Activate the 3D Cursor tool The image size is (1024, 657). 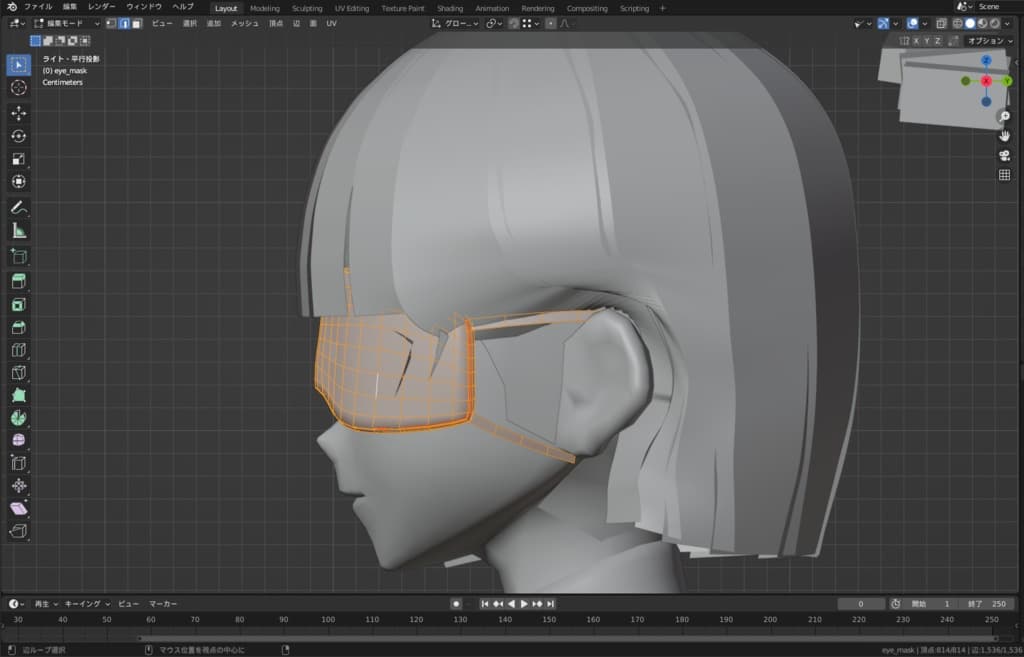(18, 88)
